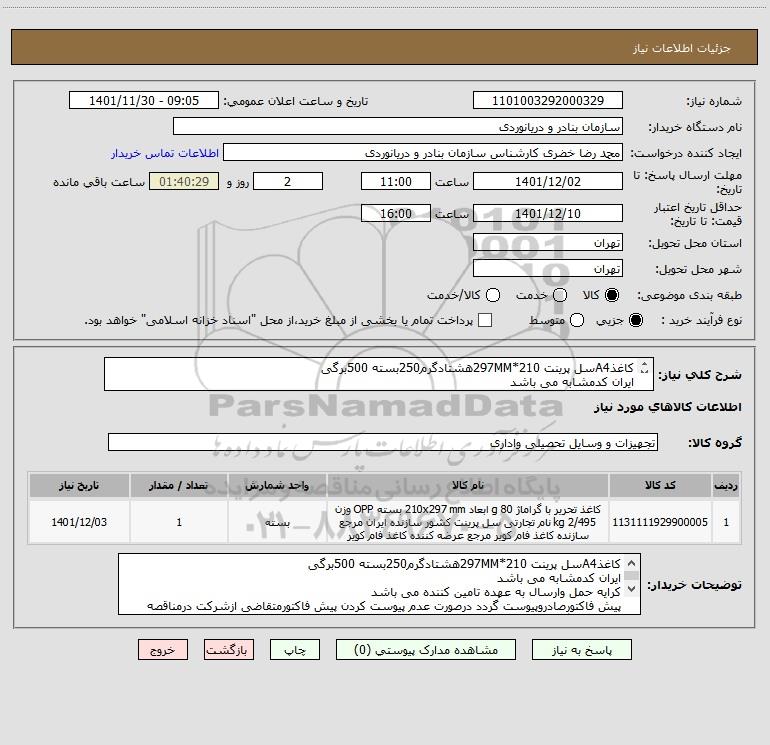Click quantity cell showing 1
Image resolution: width=770 pixels, height=745 pixels.
(x=179, y=522)
